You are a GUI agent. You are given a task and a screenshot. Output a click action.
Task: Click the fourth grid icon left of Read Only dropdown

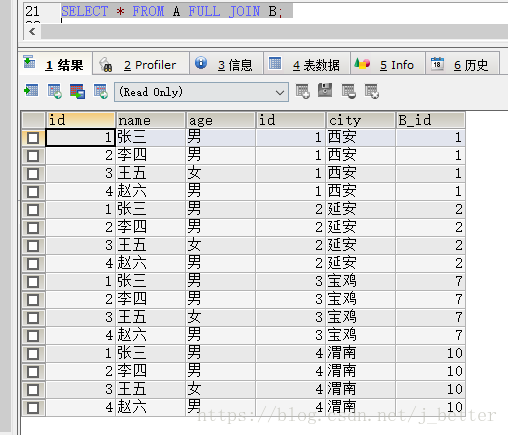pyautogui.click(x=100, y=91)
